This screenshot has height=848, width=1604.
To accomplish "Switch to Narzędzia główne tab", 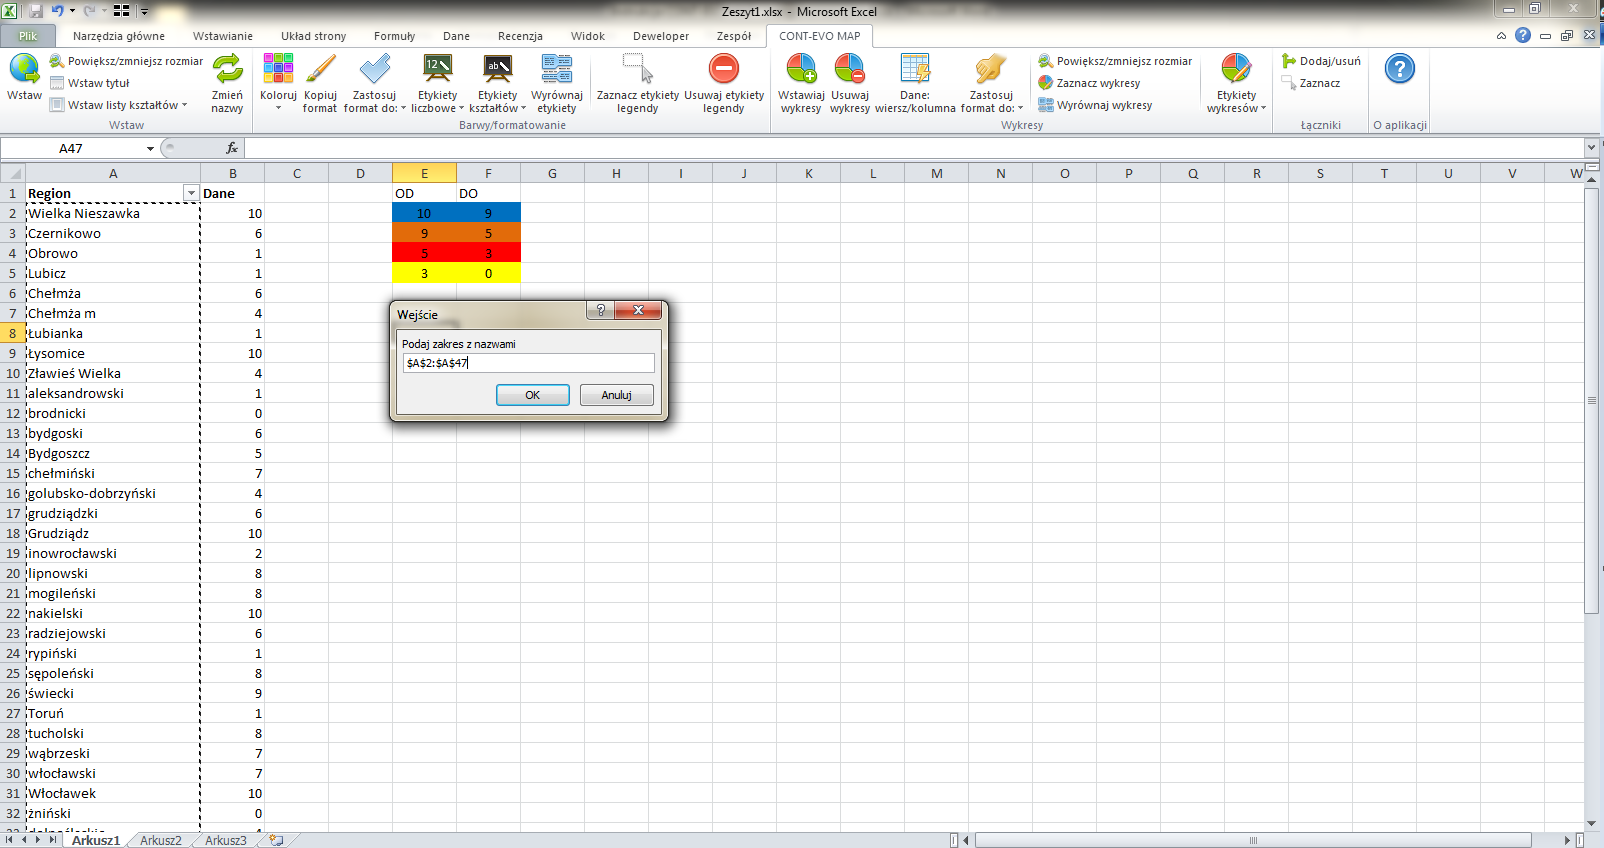I will 119,36.
